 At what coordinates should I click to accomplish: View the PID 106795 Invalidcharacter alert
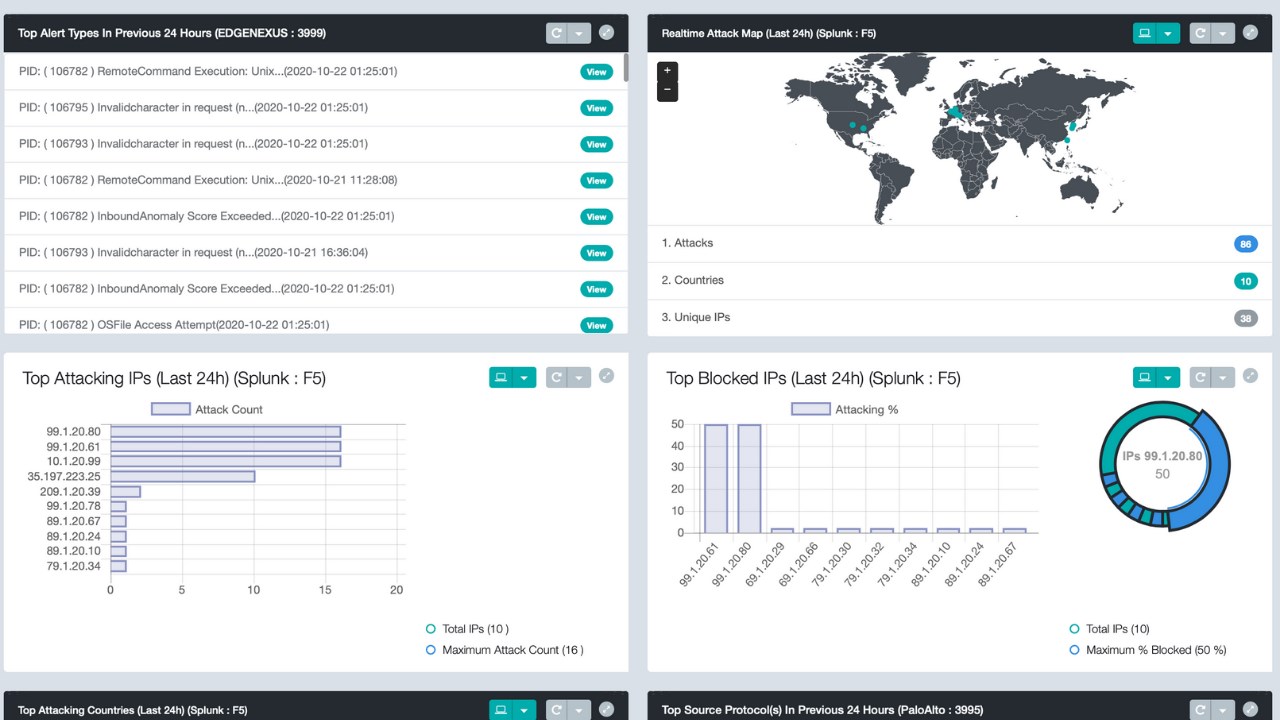click(x=596, y=108)
